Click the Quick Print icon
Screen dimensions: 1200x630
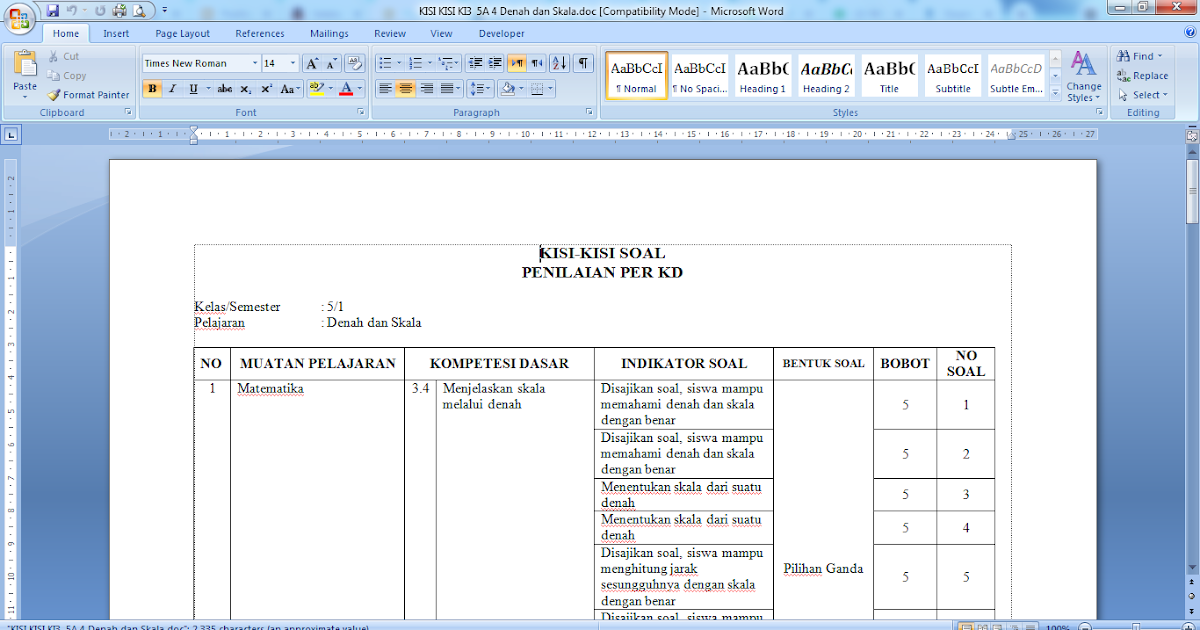tap(119, 11)
